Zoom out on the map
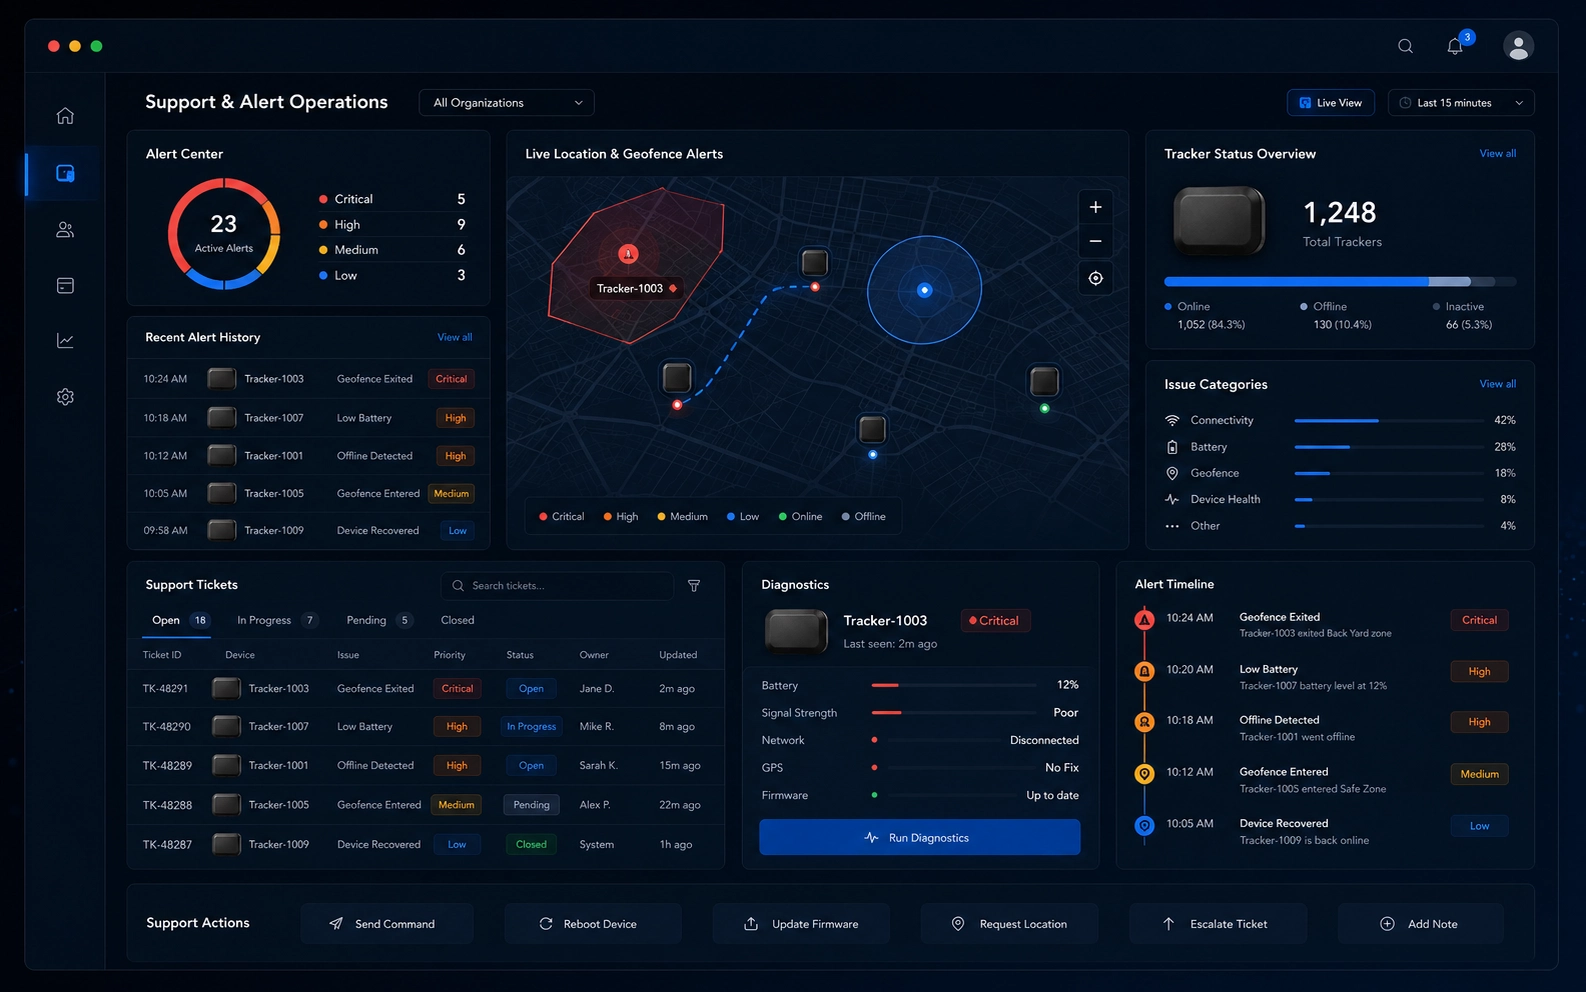Viewport: 1586px width, 992px height. coord(1096,241)
